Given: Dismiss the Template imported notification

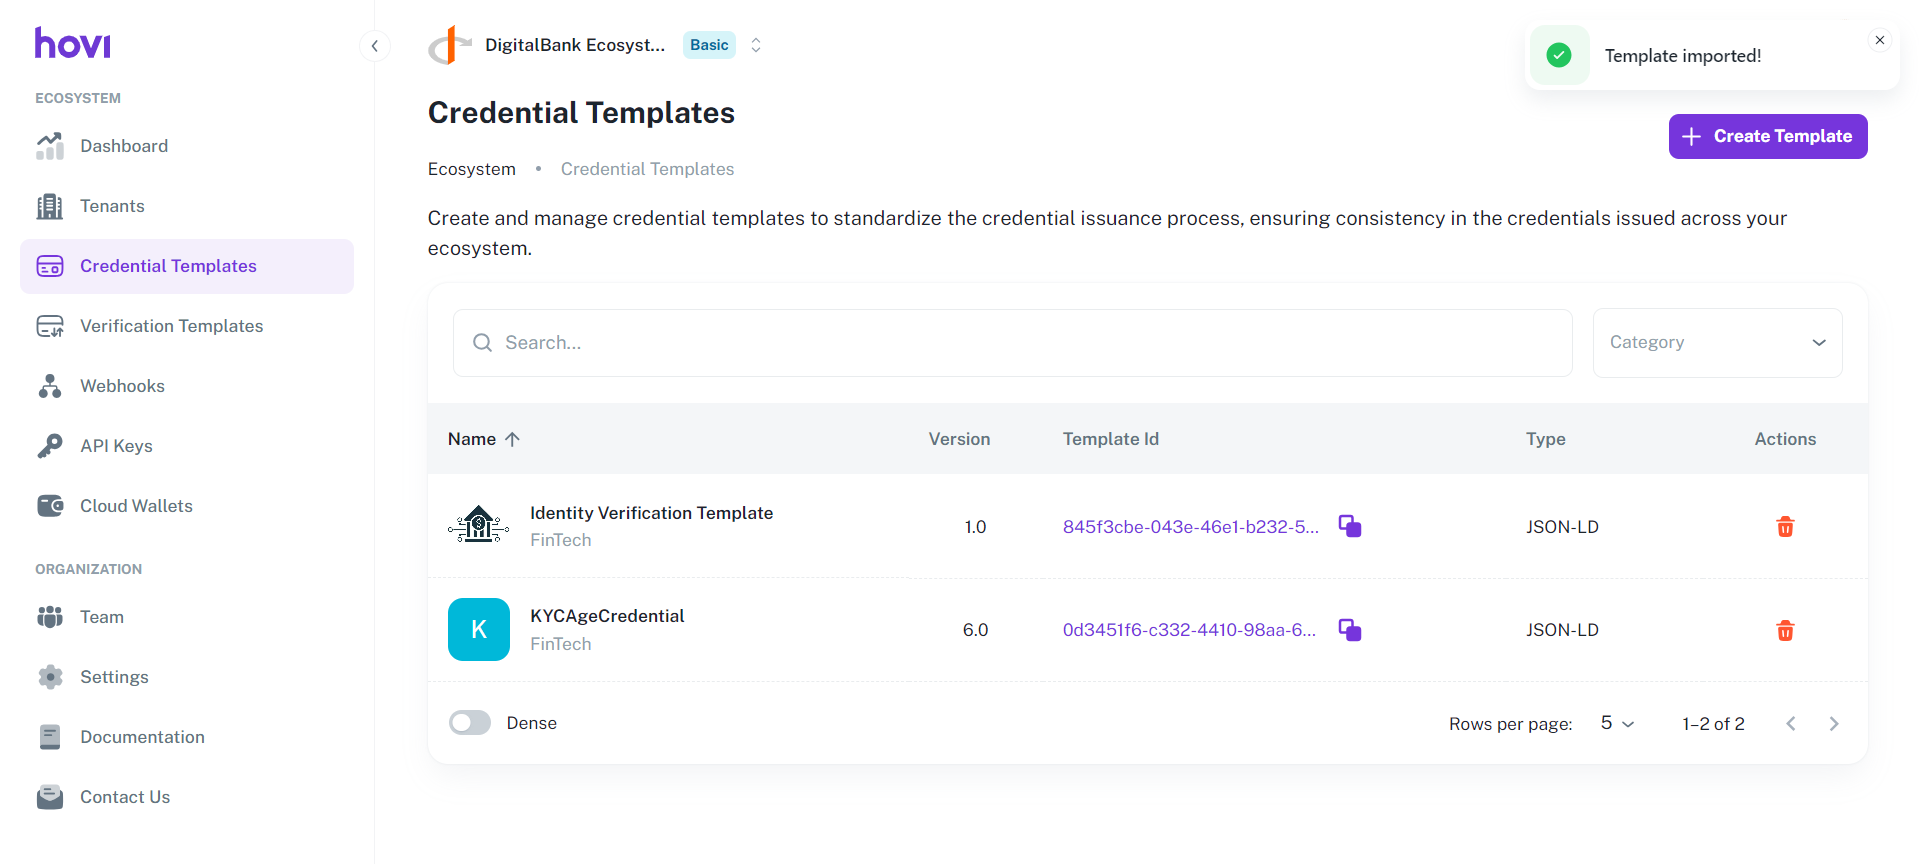Looking at the screenshot, I should 1880,41.
